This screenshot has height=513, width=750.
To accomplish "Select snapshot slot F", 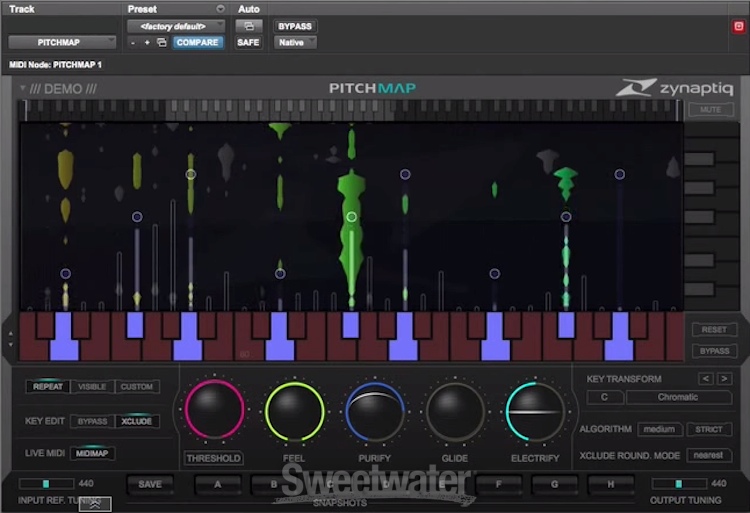I will click(x=498, y=484).
